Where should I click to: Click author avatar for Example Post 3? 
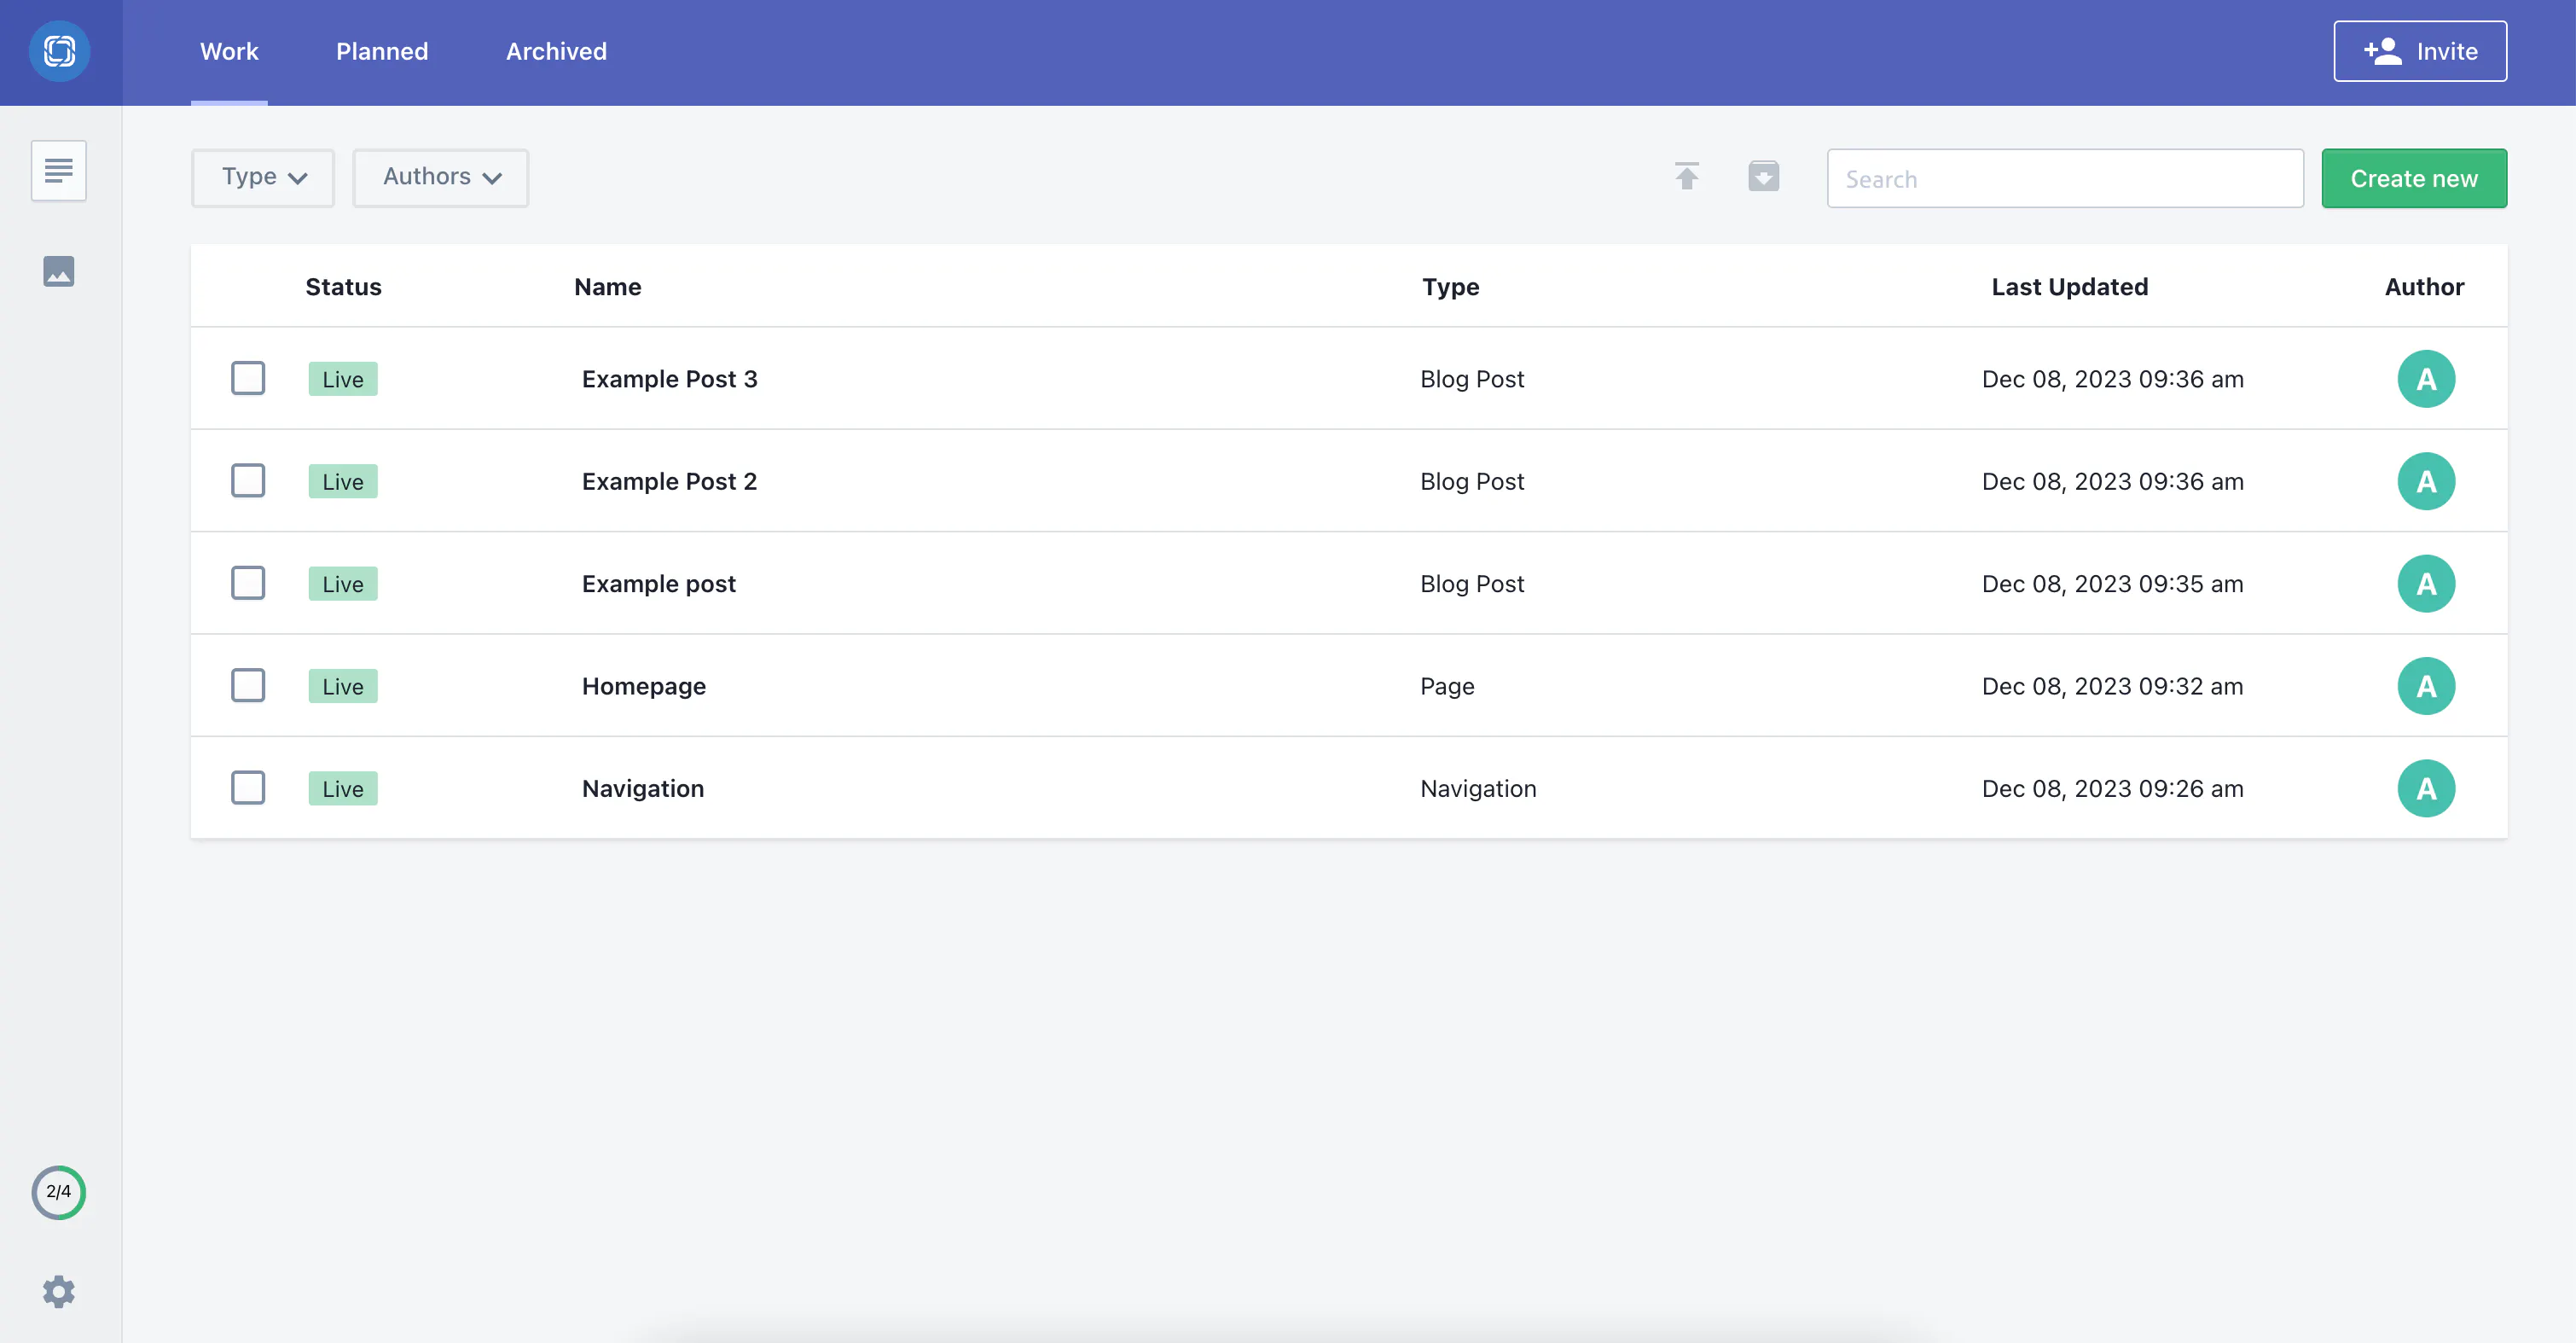click(x=2426, y=379)
